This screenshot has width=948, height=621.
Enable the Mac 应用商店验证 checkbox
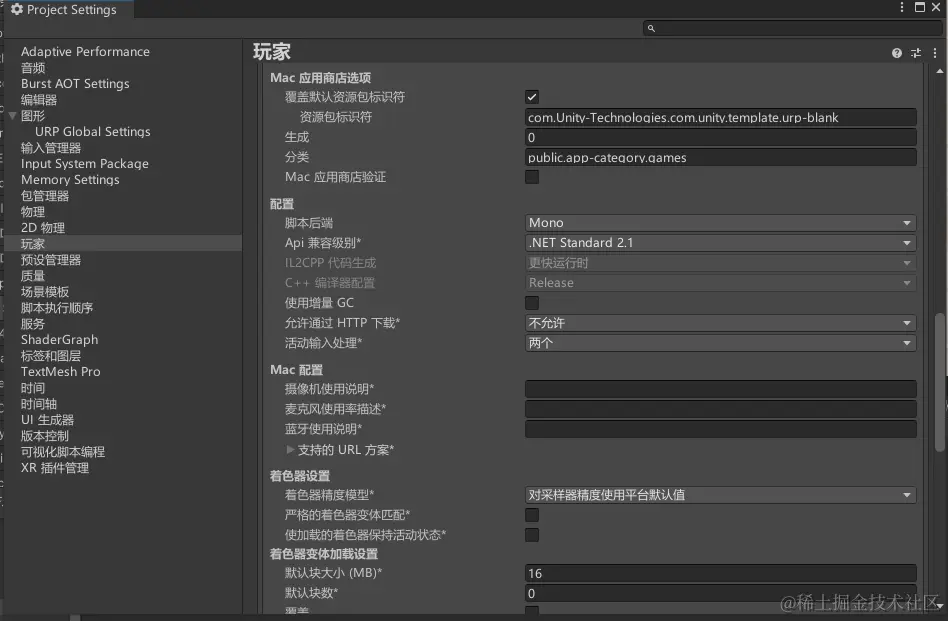[x=532, y=177]
